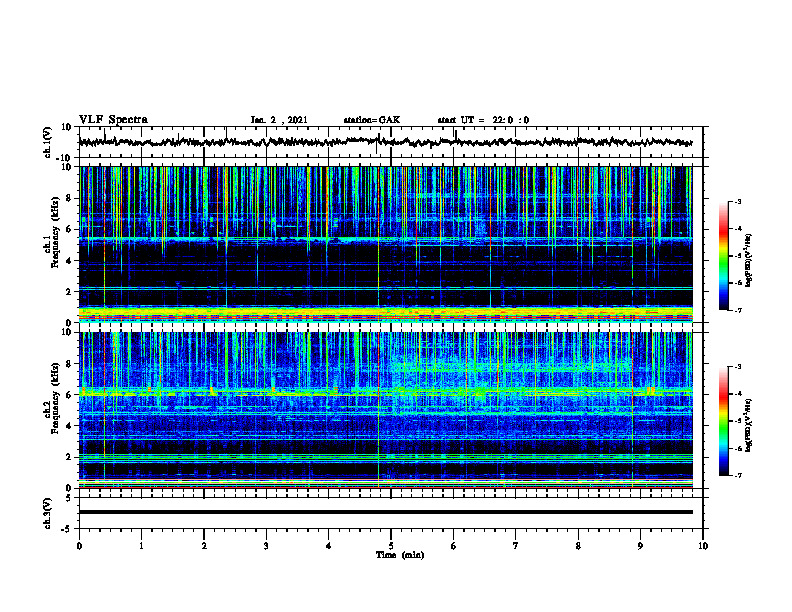Click the ch.3(V) axis label
The image size is (792, 612).
pos(48,513)
